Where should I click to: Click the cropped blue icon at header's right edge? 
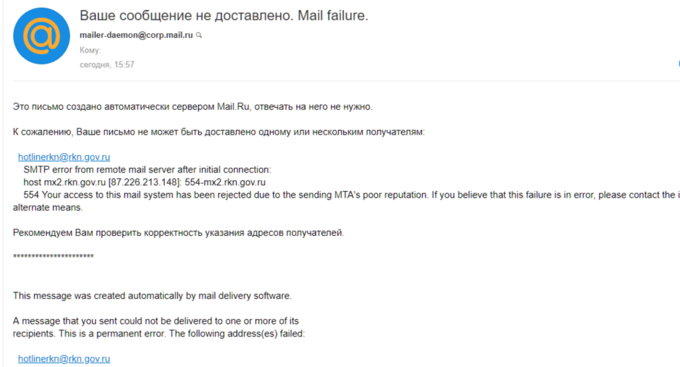click(678, 64)
